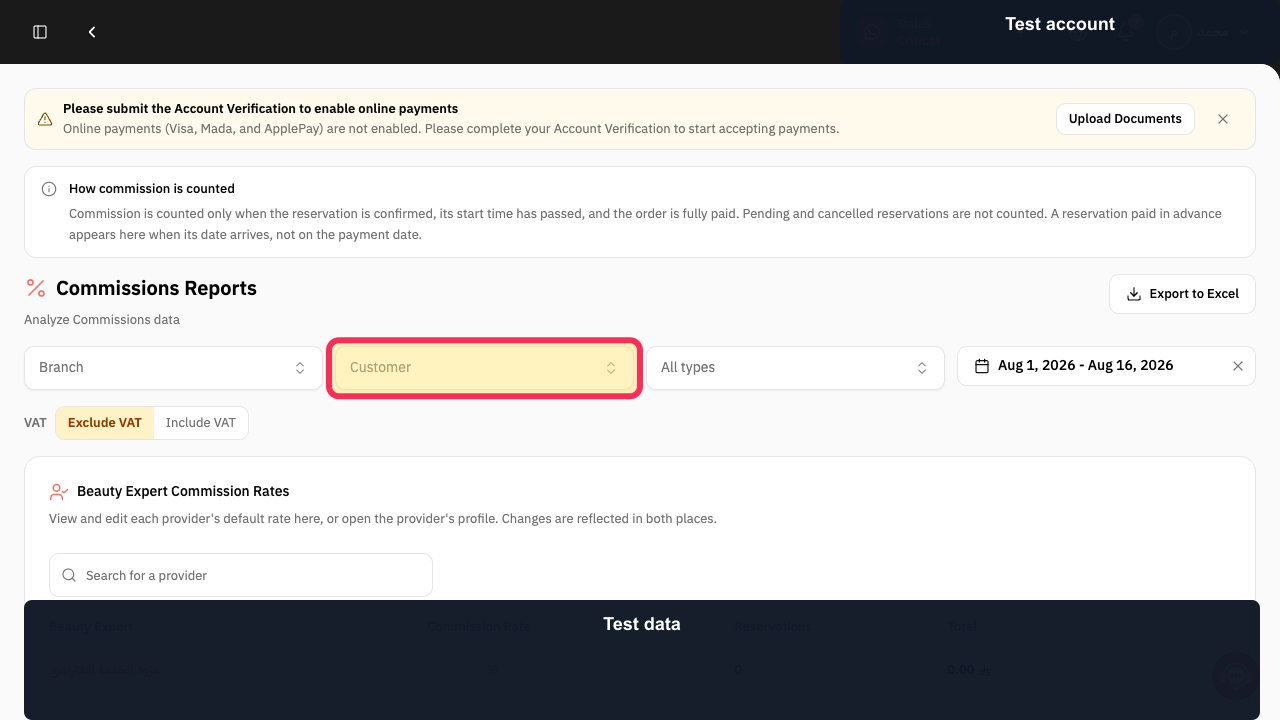Screen dimensions: 1280x720
Task: Dismiss the account verification banner
Action: click(1223, 118)
